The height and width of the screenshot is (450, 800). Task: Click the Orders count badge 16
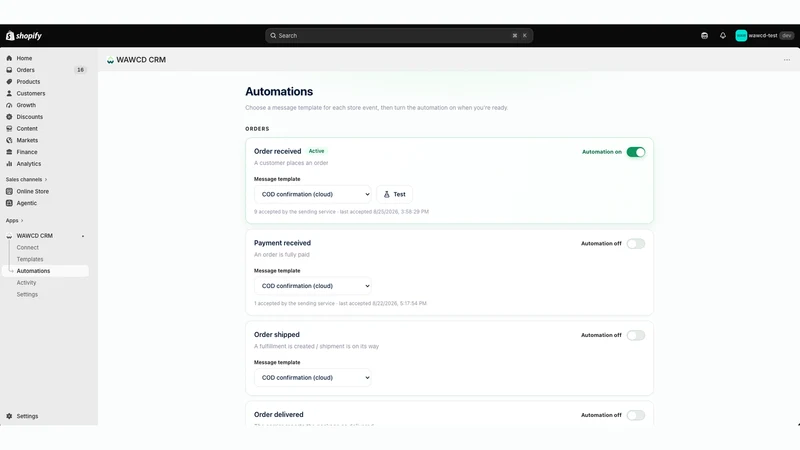click(80, 70)
